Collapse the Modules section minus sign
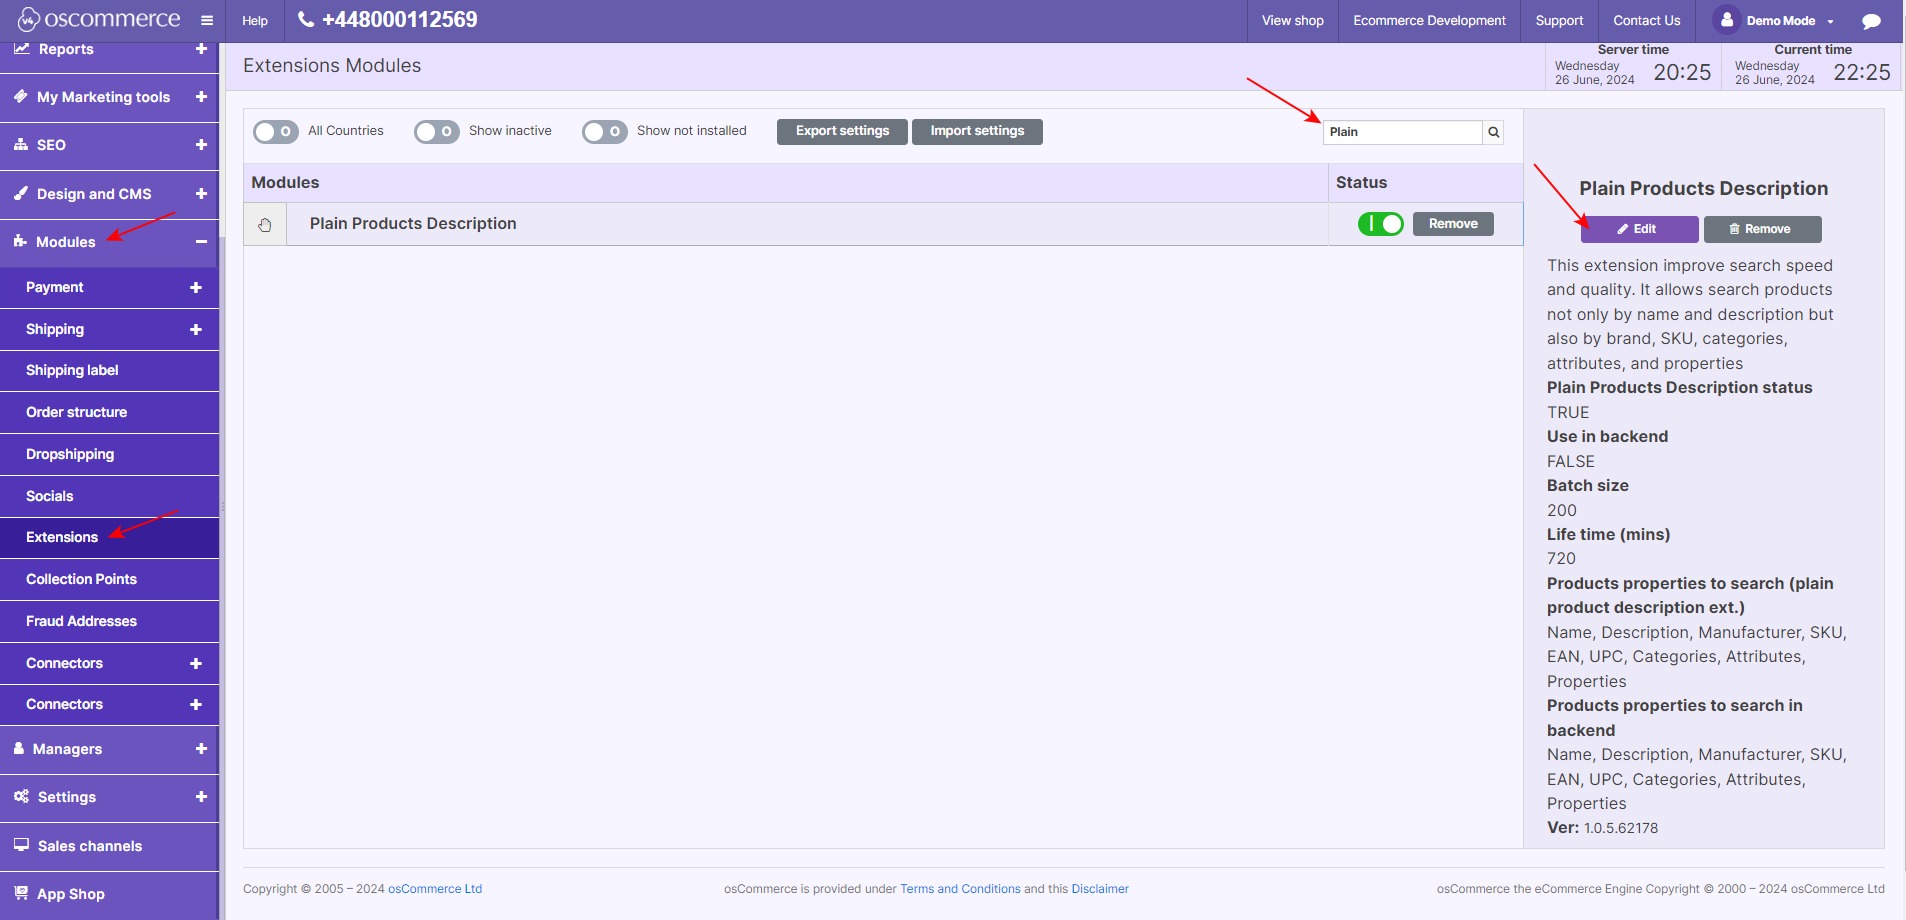Viewport: 1906px width, 920px height. (201, 242)
